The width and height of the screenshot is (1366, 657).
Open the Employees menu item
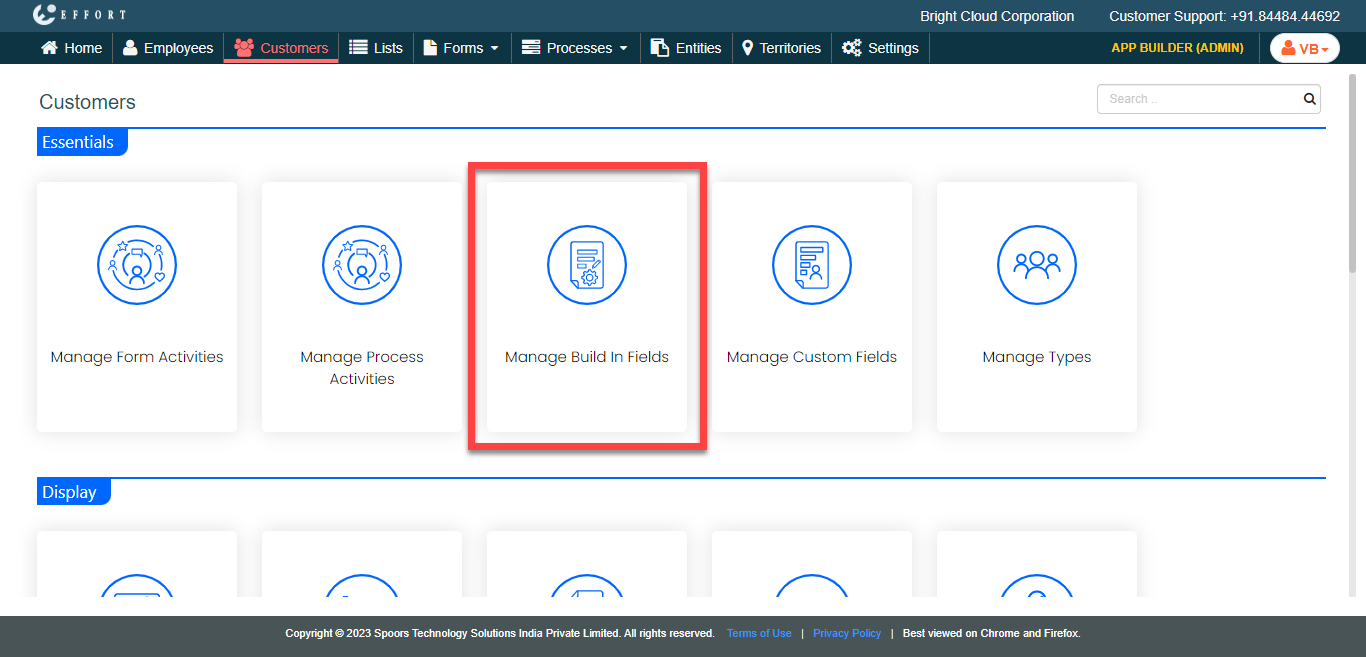pos(168,48)
